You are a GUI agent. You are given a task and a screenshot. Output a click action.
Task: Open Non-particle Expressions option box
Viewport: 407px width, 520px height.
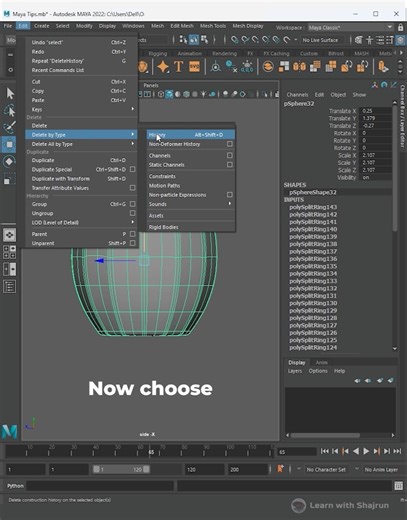click(x=230, y=194)
